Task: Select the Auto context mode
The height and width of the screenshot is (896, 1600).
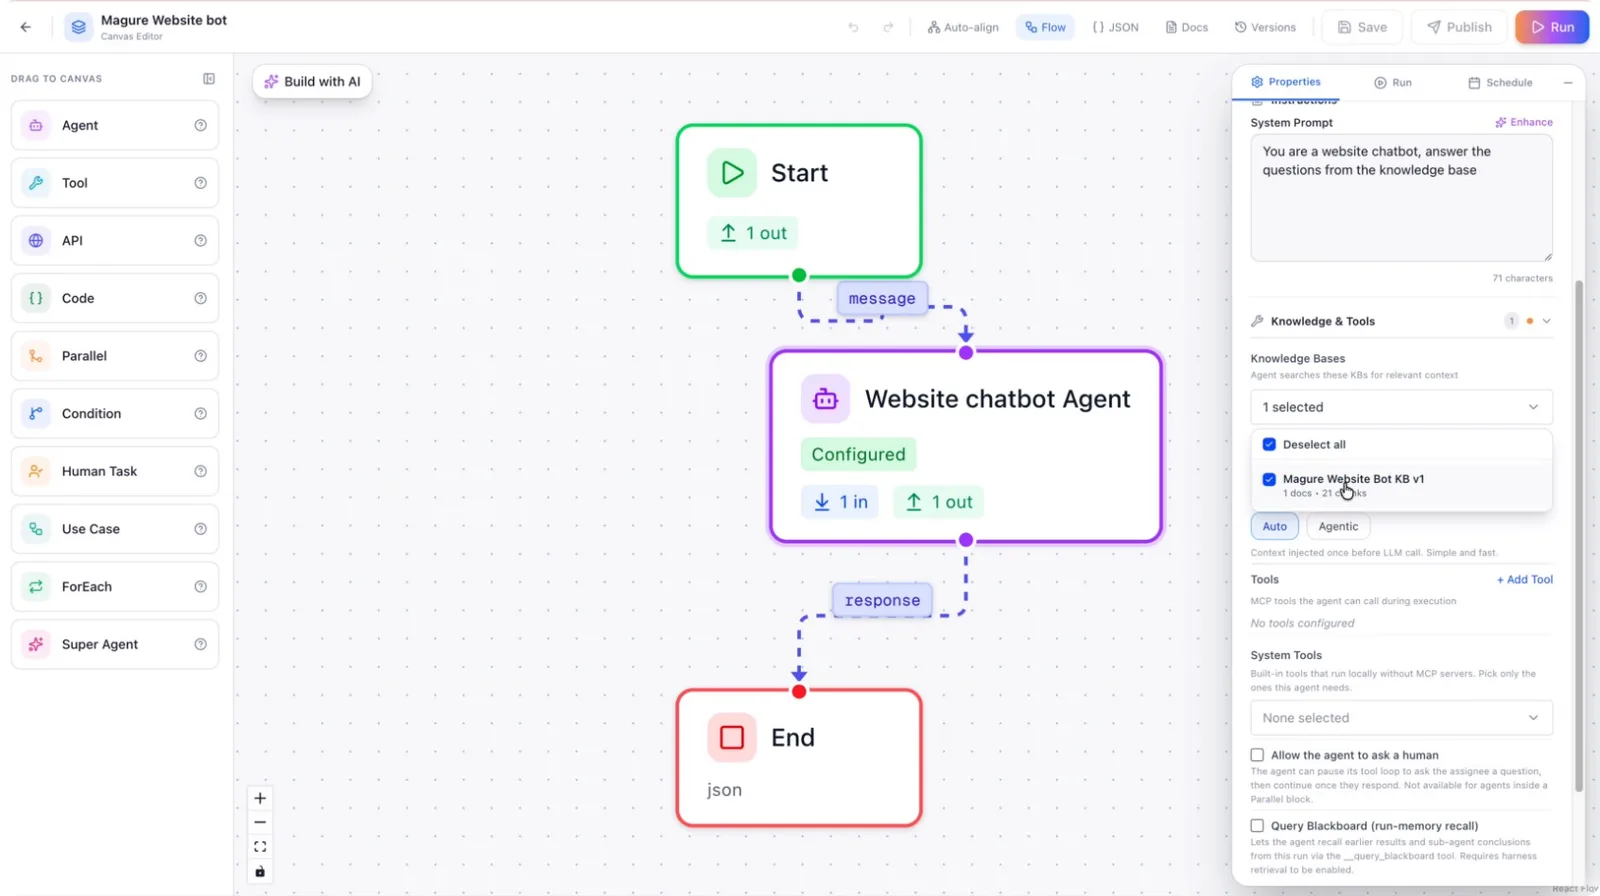Action: [1274, 526]
